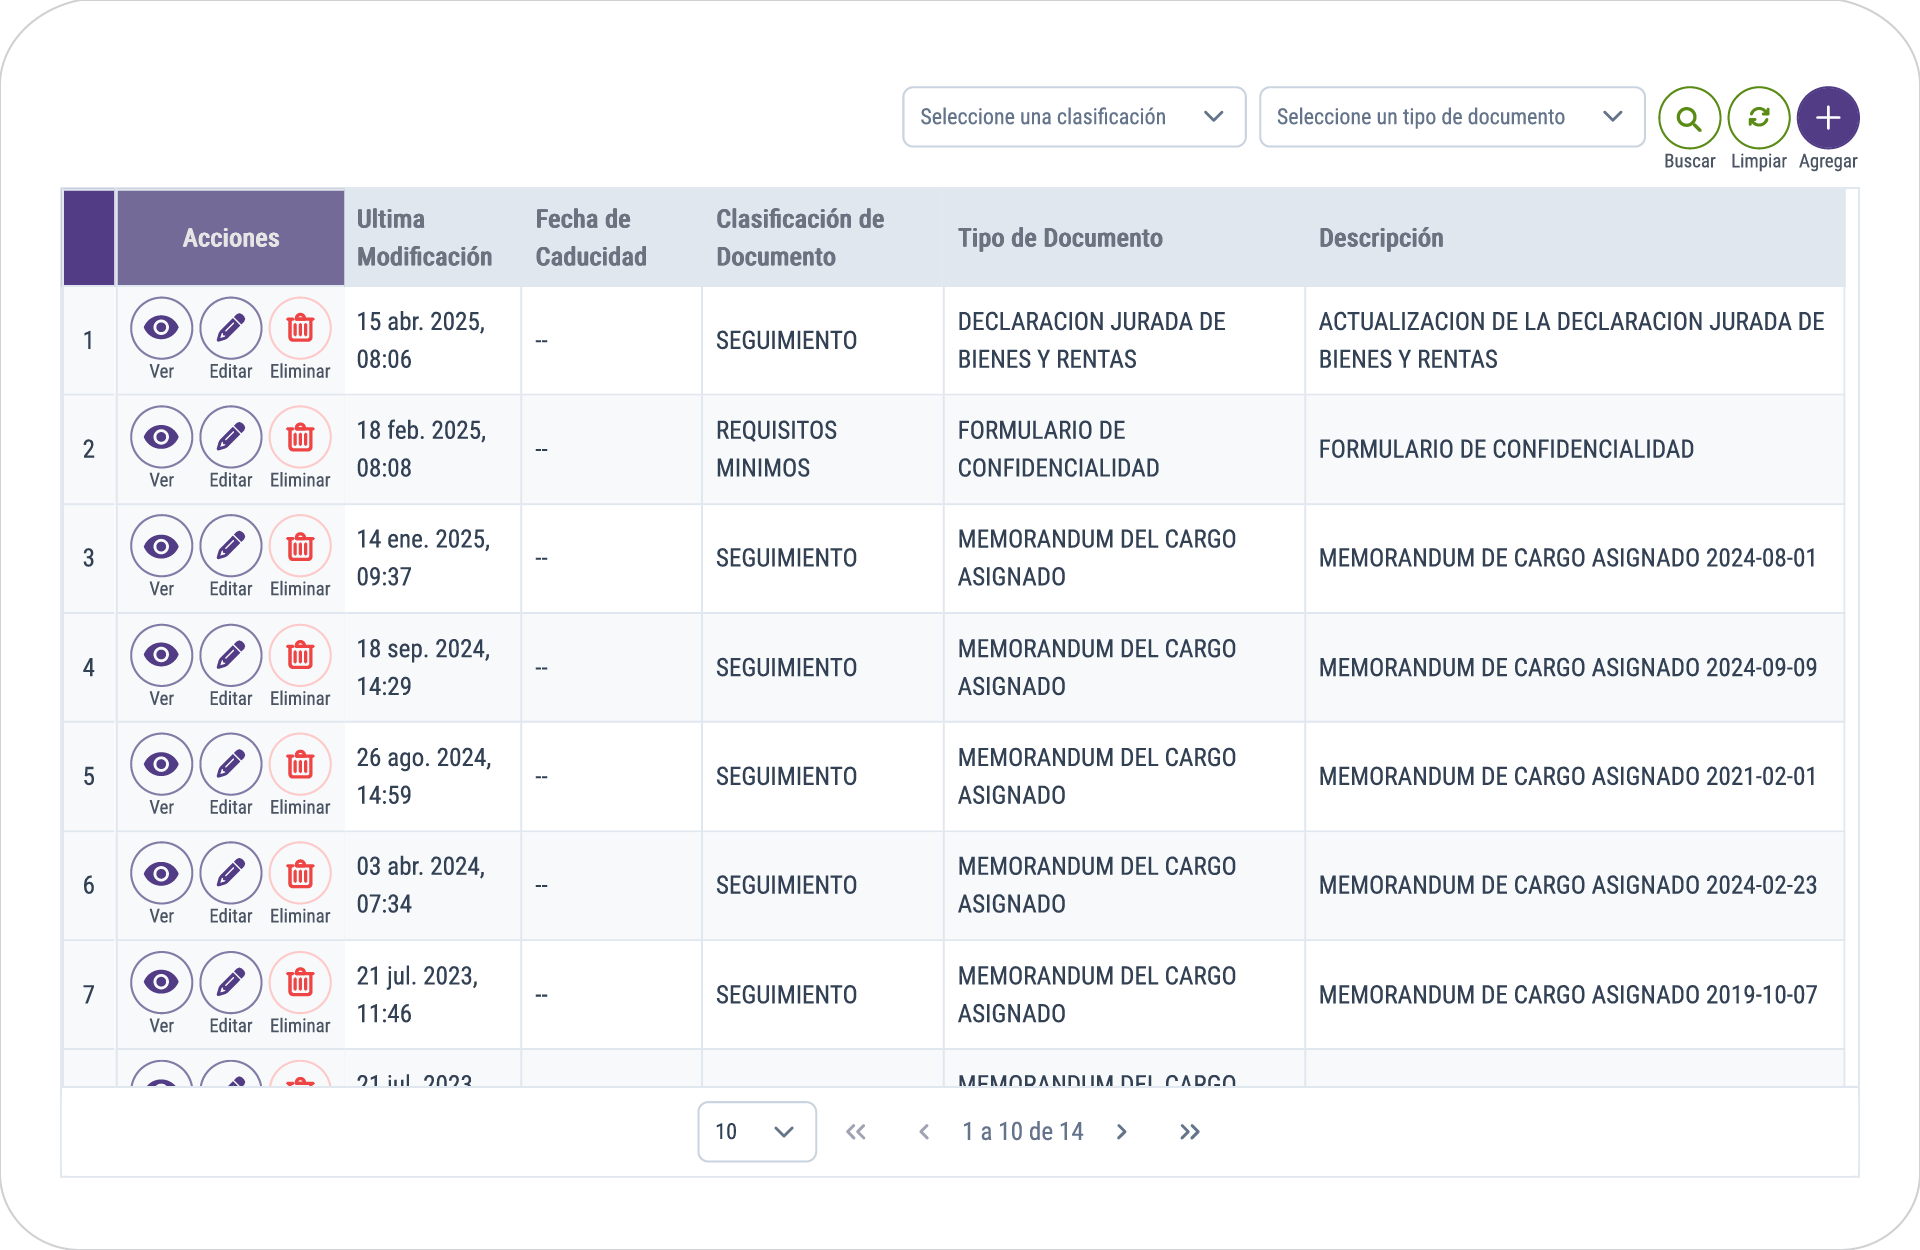Viewport: 1920px width, 1250px height.
Task: Open the clasificación dropdown
Action: 1073,117
